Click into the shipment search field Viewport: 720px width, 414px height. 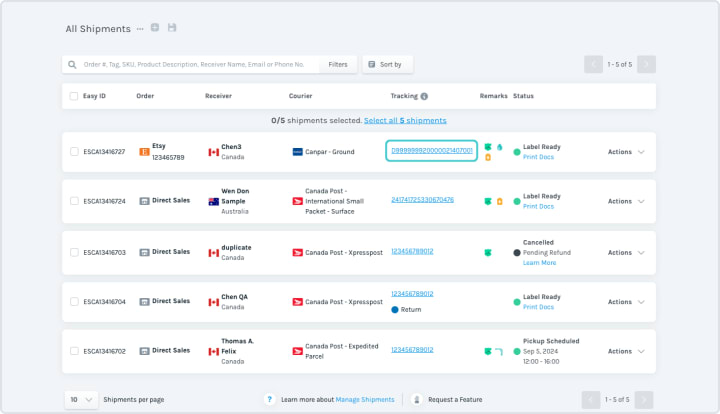click(195, 64)
